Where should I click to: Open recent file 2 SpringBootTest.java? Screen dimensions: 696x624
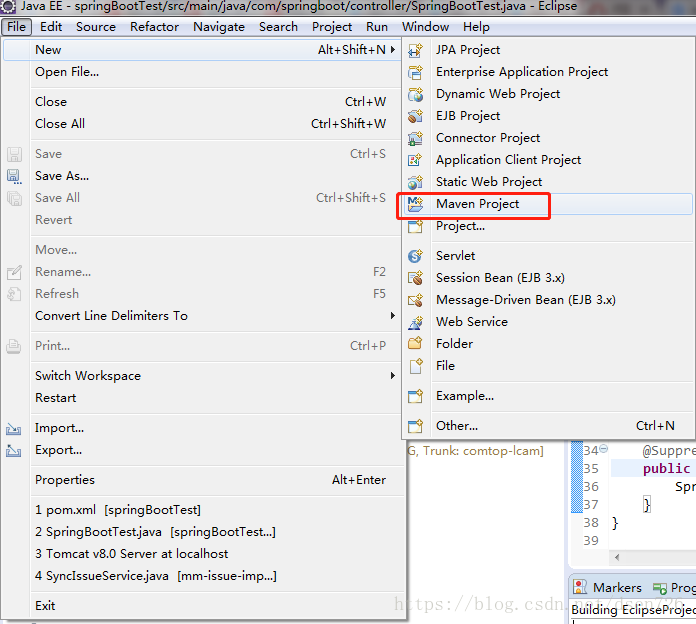pos(202,532)
